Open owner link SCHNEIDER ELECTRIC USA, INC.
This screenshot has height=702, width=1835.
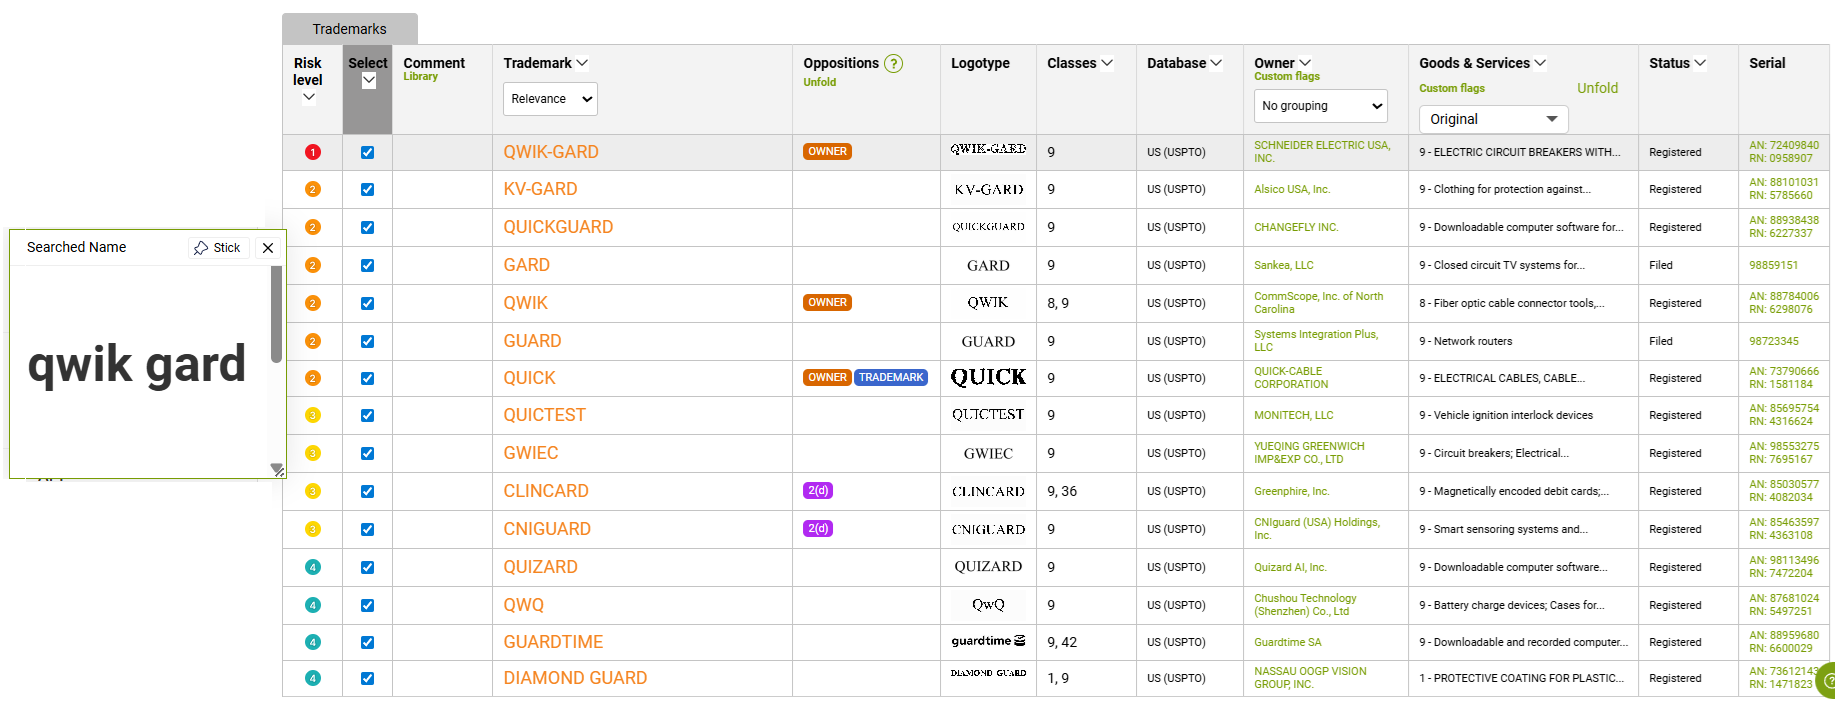coord(1321,152)
